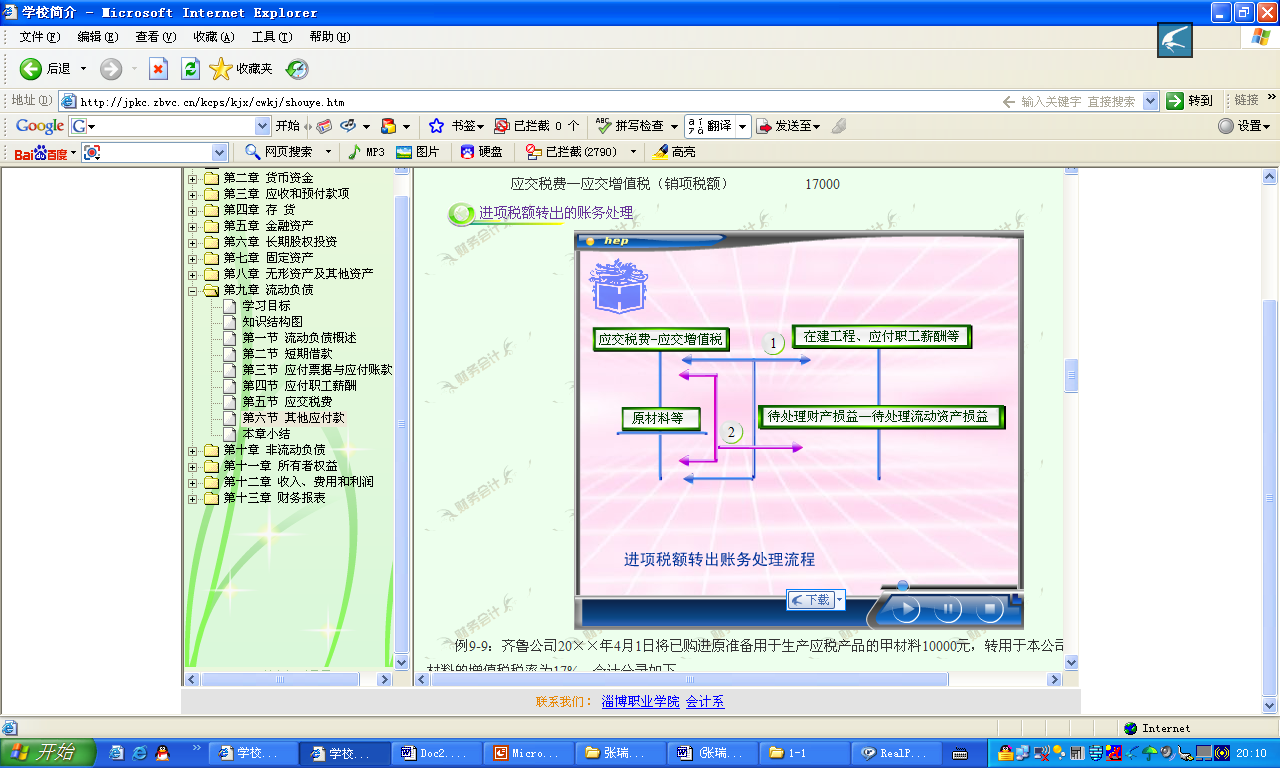Open the Google search box dropdown
The image size is (1280, 768).
click(x=263, y=126)
